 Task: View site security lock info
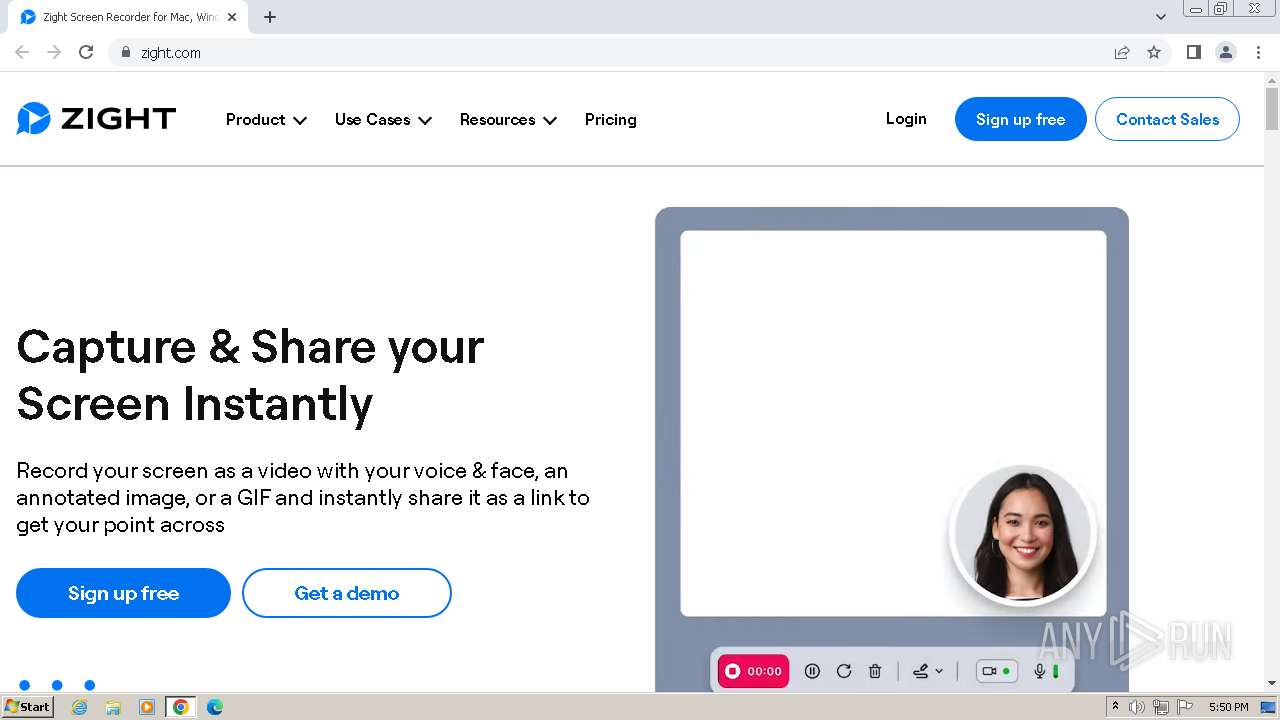pos(125,52)
